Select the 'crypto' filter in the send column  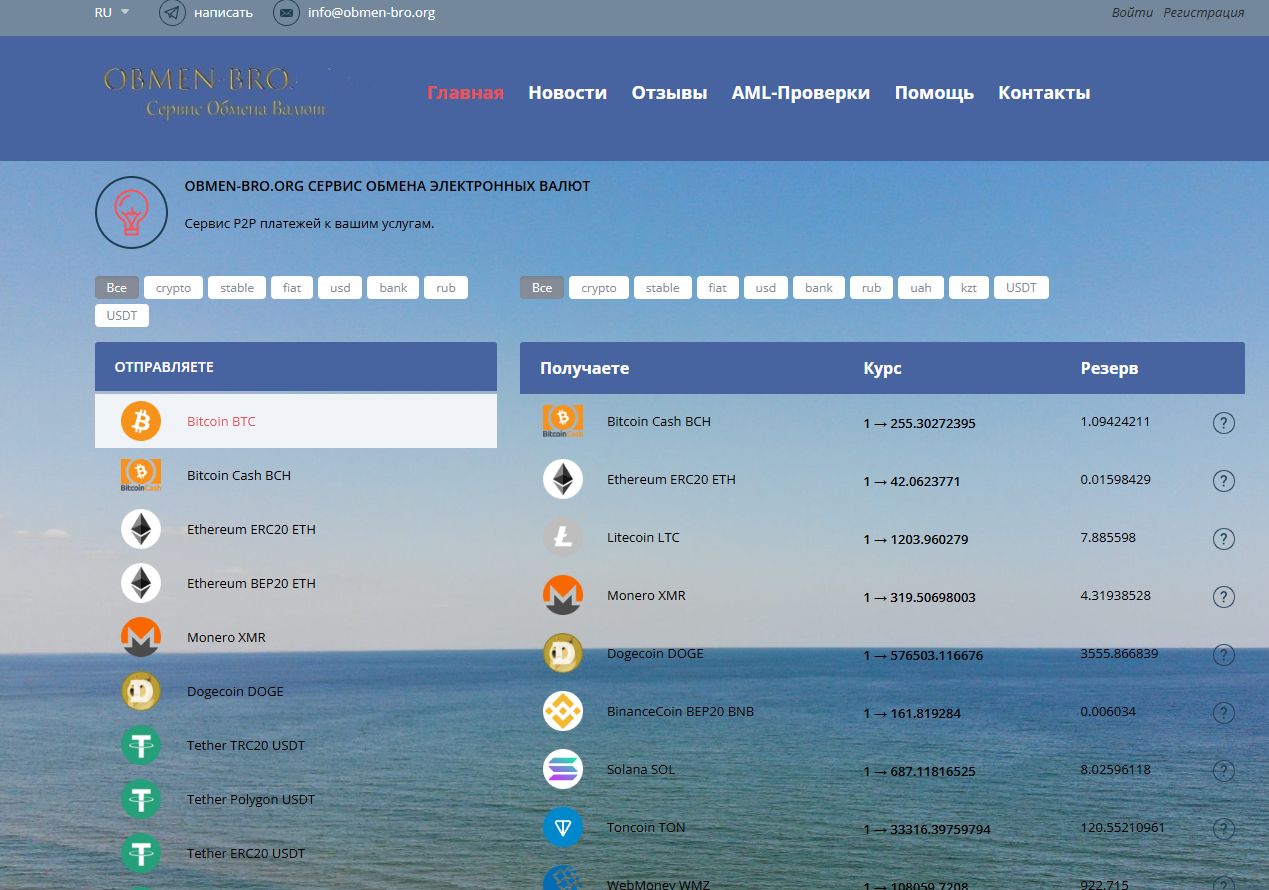(173, 288)
